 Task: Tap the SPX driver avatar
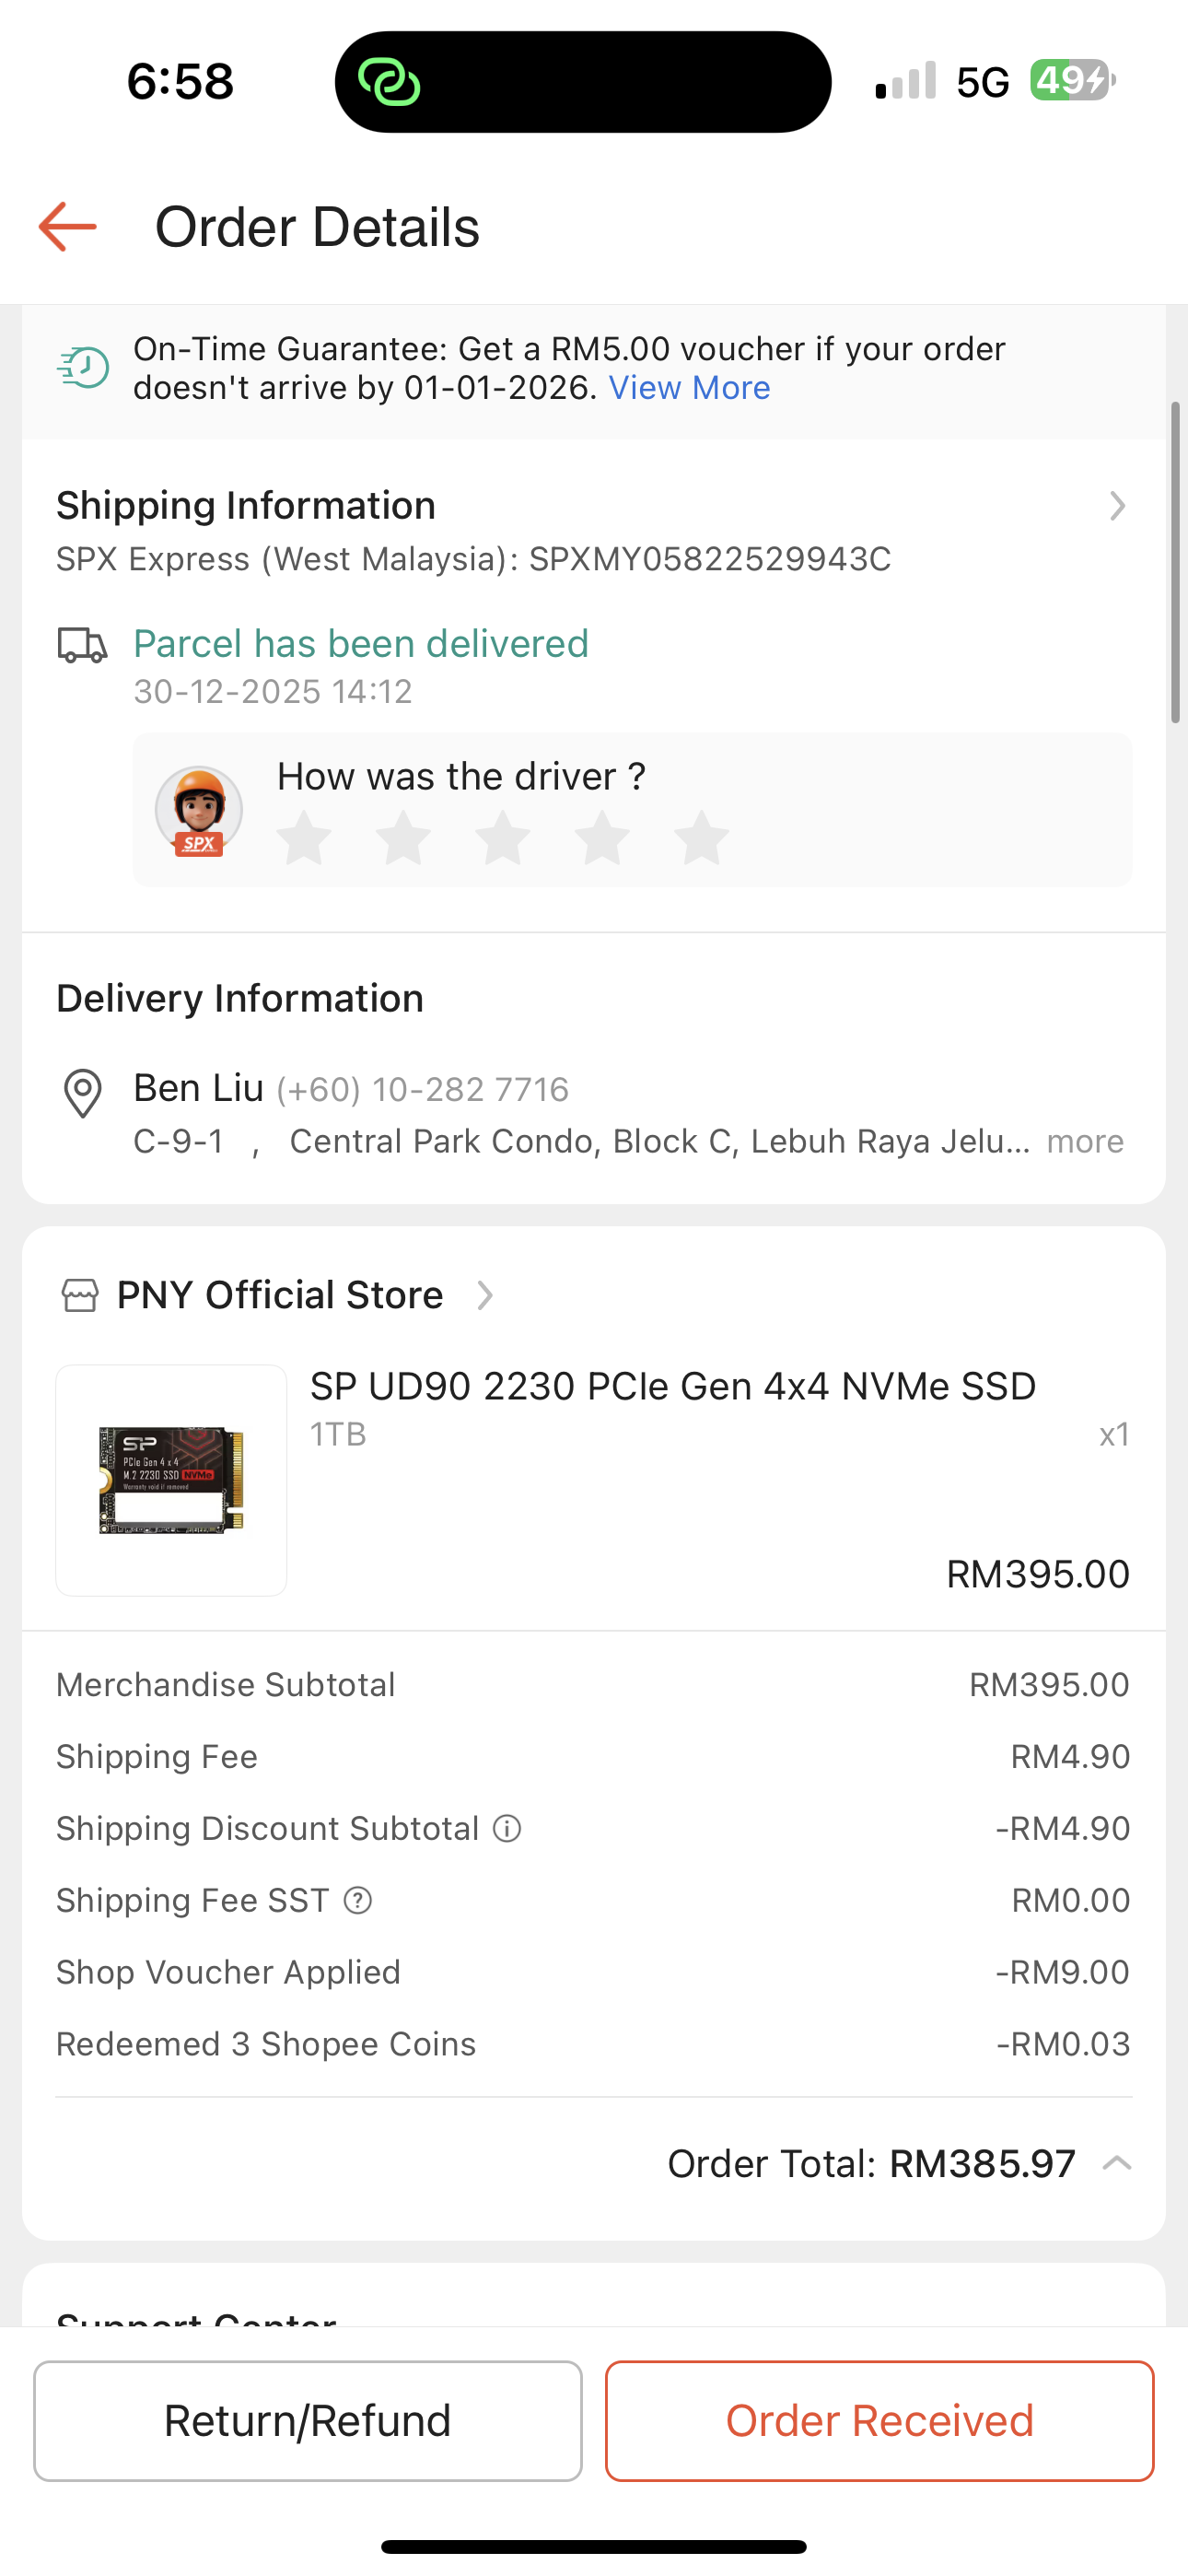pyautogui.click(x=199, y=811)
